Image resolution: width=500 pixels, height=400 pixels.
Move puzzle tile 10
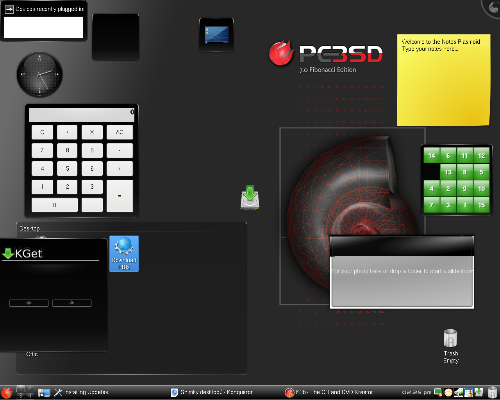[481, 188]
